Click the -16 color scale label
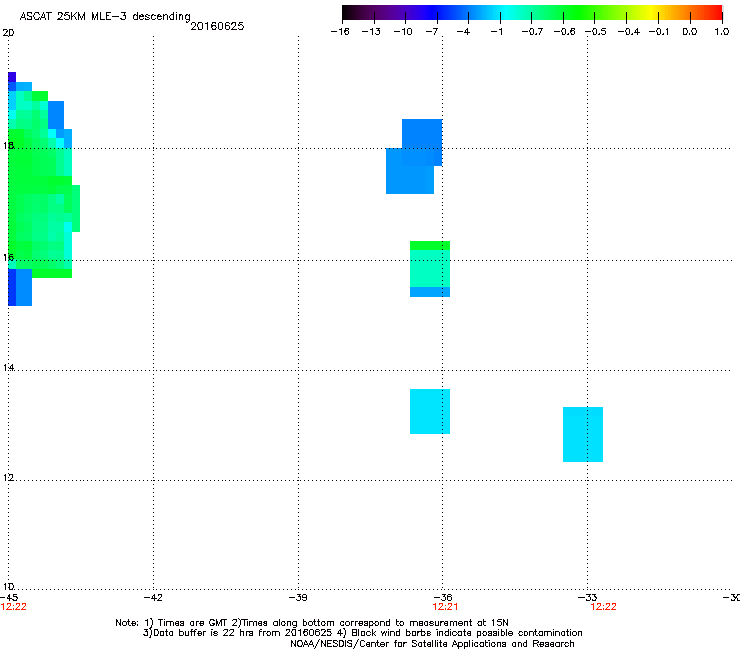This screenshot has width=740, height=650. pyautogui.click(x=340, y=32)
